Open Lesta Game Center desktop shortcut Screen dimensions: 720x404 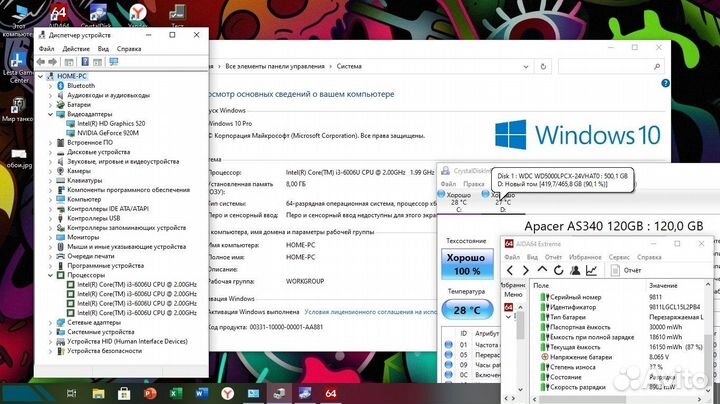[x=17, y=67]
